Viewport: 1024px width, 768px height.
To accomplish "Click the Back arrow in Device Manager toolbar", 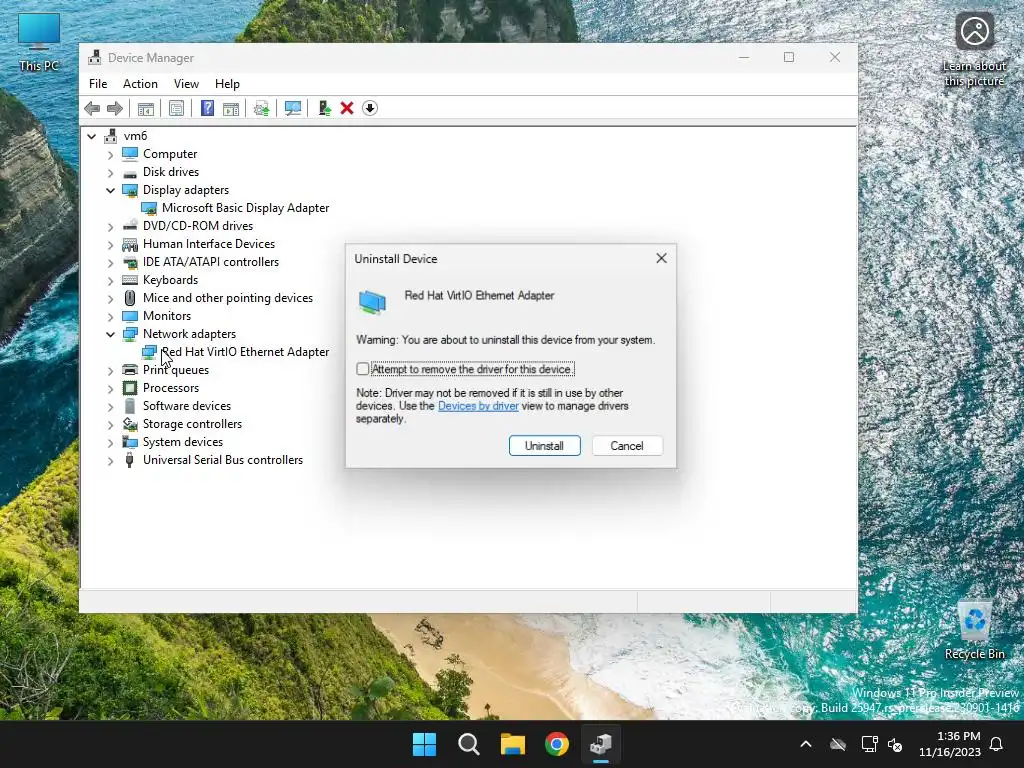I will [92, 108].
